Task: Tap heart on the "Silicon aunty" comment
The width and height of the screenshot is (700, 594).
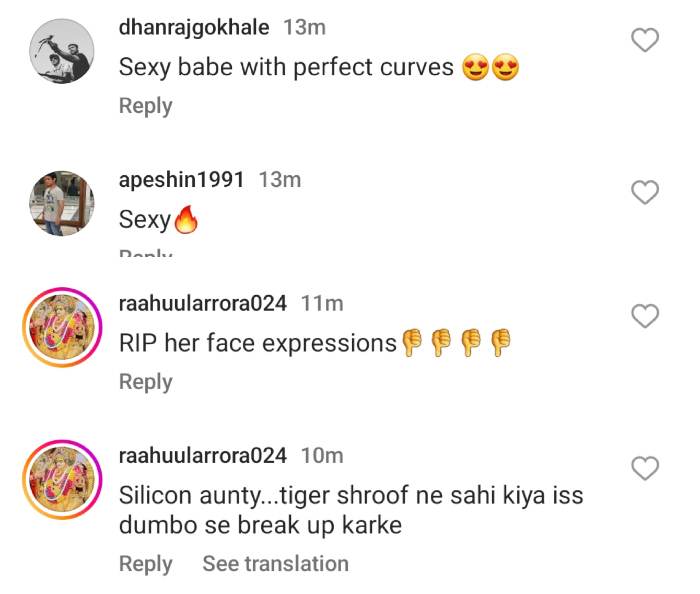Action: (x=646, y=468)
